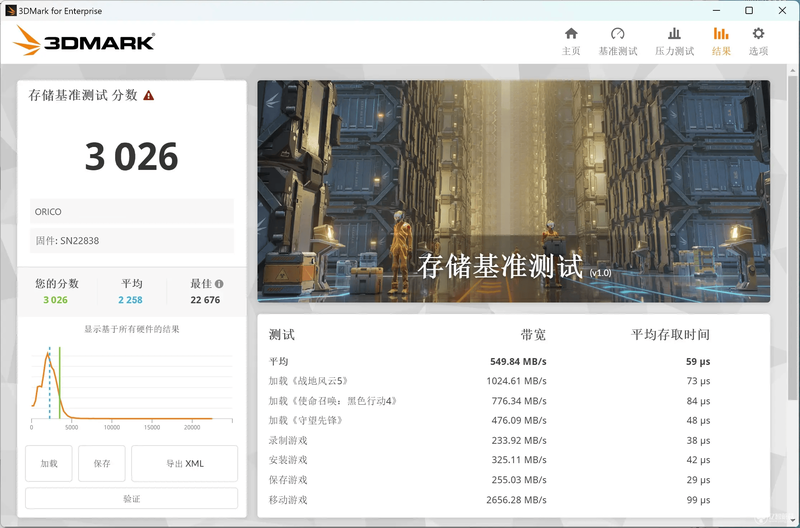This screenshot has width=800, height=528.
Task: Select the ORICO device name field
Action: (132, 211)
